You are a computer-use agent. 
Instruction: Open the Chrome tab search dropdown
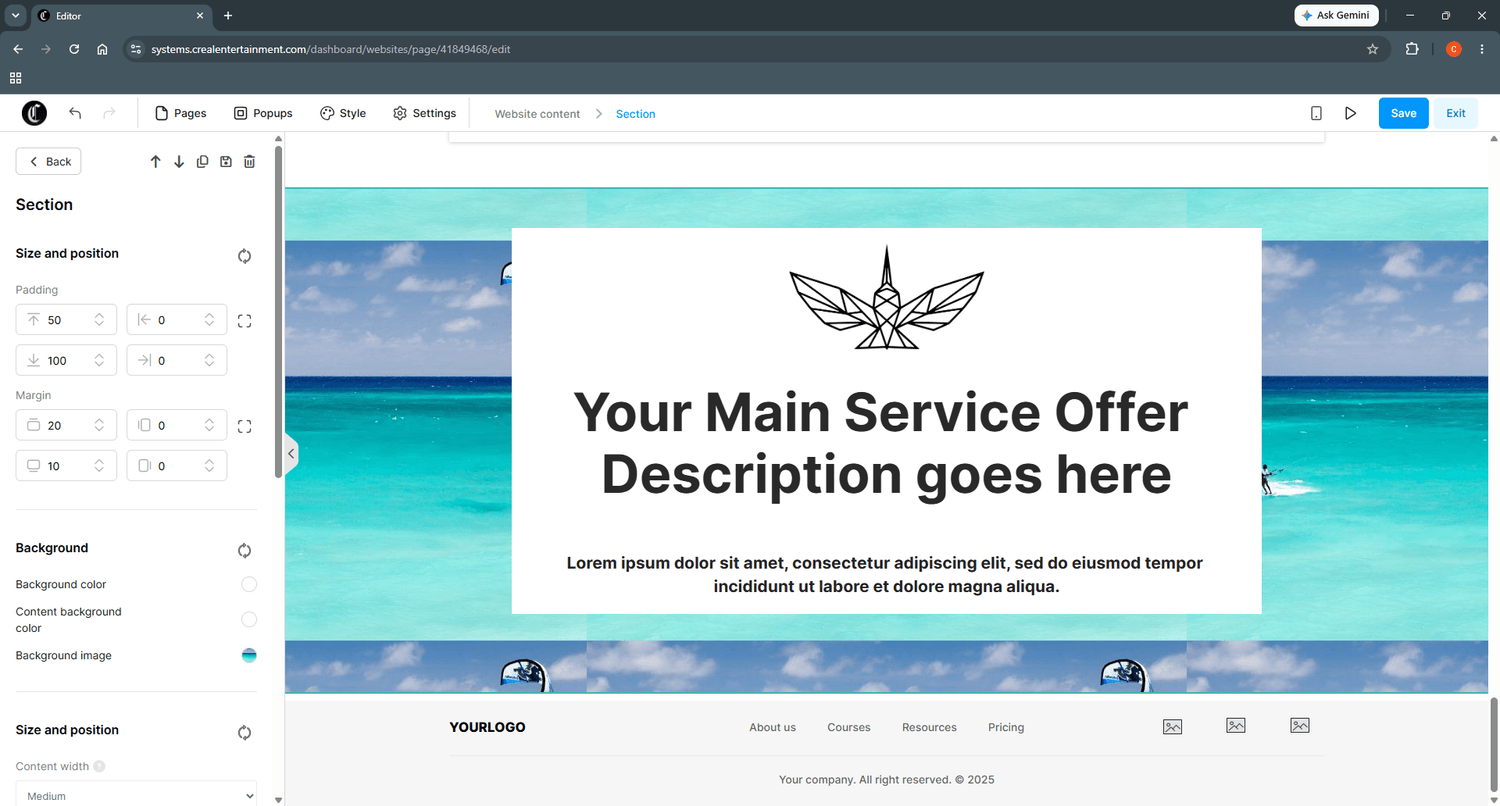[x=15, y=16]
